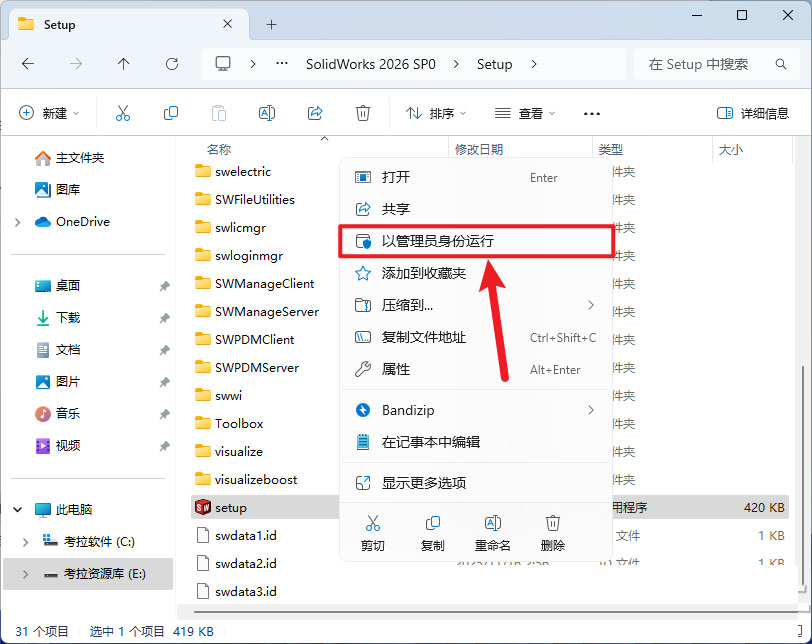Click Delete icon in context menu bottom row
Image resolution: width=812 pixels, height=644 pixels.
point(552,532)
